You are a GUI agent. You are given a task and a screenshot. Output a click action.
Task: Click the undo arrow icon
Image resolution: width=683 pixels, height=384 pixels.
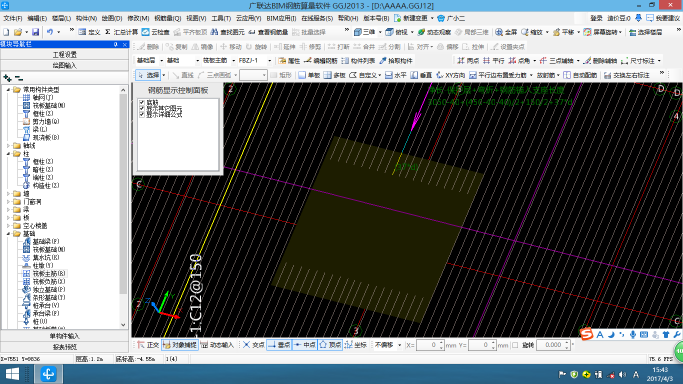click(x=50, y=32)
